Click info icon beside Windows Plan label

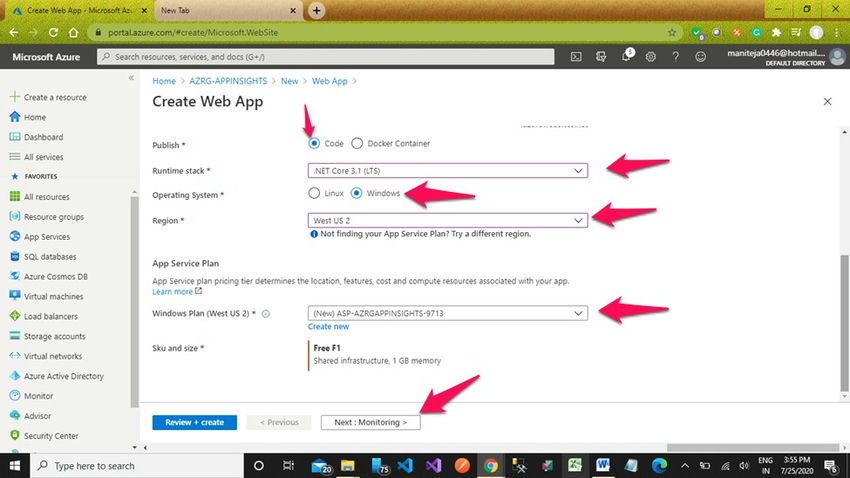[x=266, y=314]
